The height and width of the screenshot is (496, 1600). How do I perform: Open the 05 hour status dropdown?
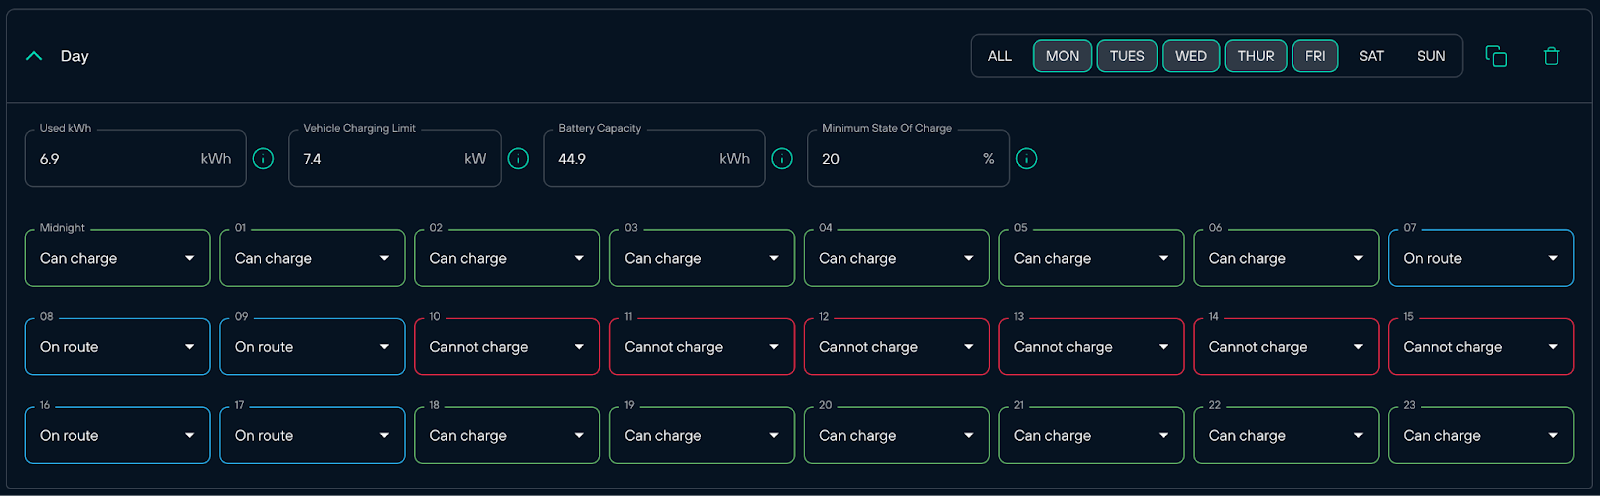(1091, 258)
